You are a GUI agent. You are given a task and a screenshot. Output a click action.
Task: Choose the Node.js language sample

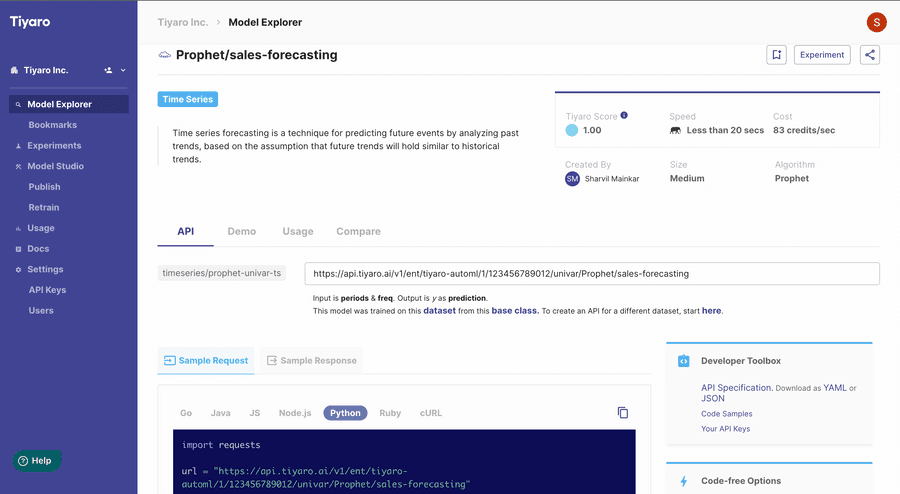pyautogui.click(x=295, y=413)
